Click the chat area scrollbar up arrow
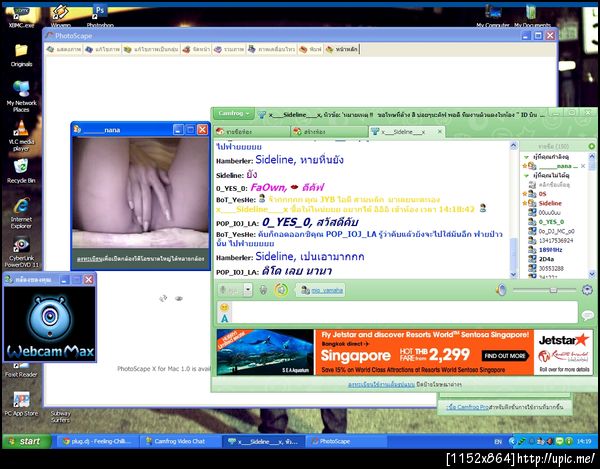600x469 pixels. [514, 145]
